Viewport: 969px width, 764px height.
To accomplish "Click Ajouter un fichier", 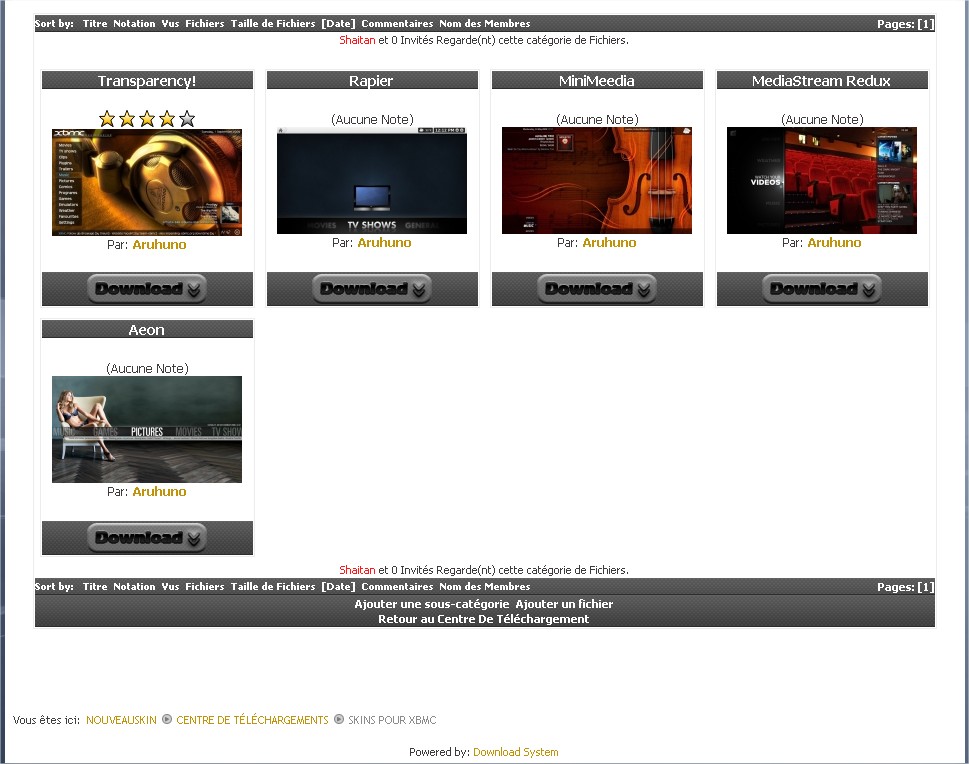I will (564, 604).
